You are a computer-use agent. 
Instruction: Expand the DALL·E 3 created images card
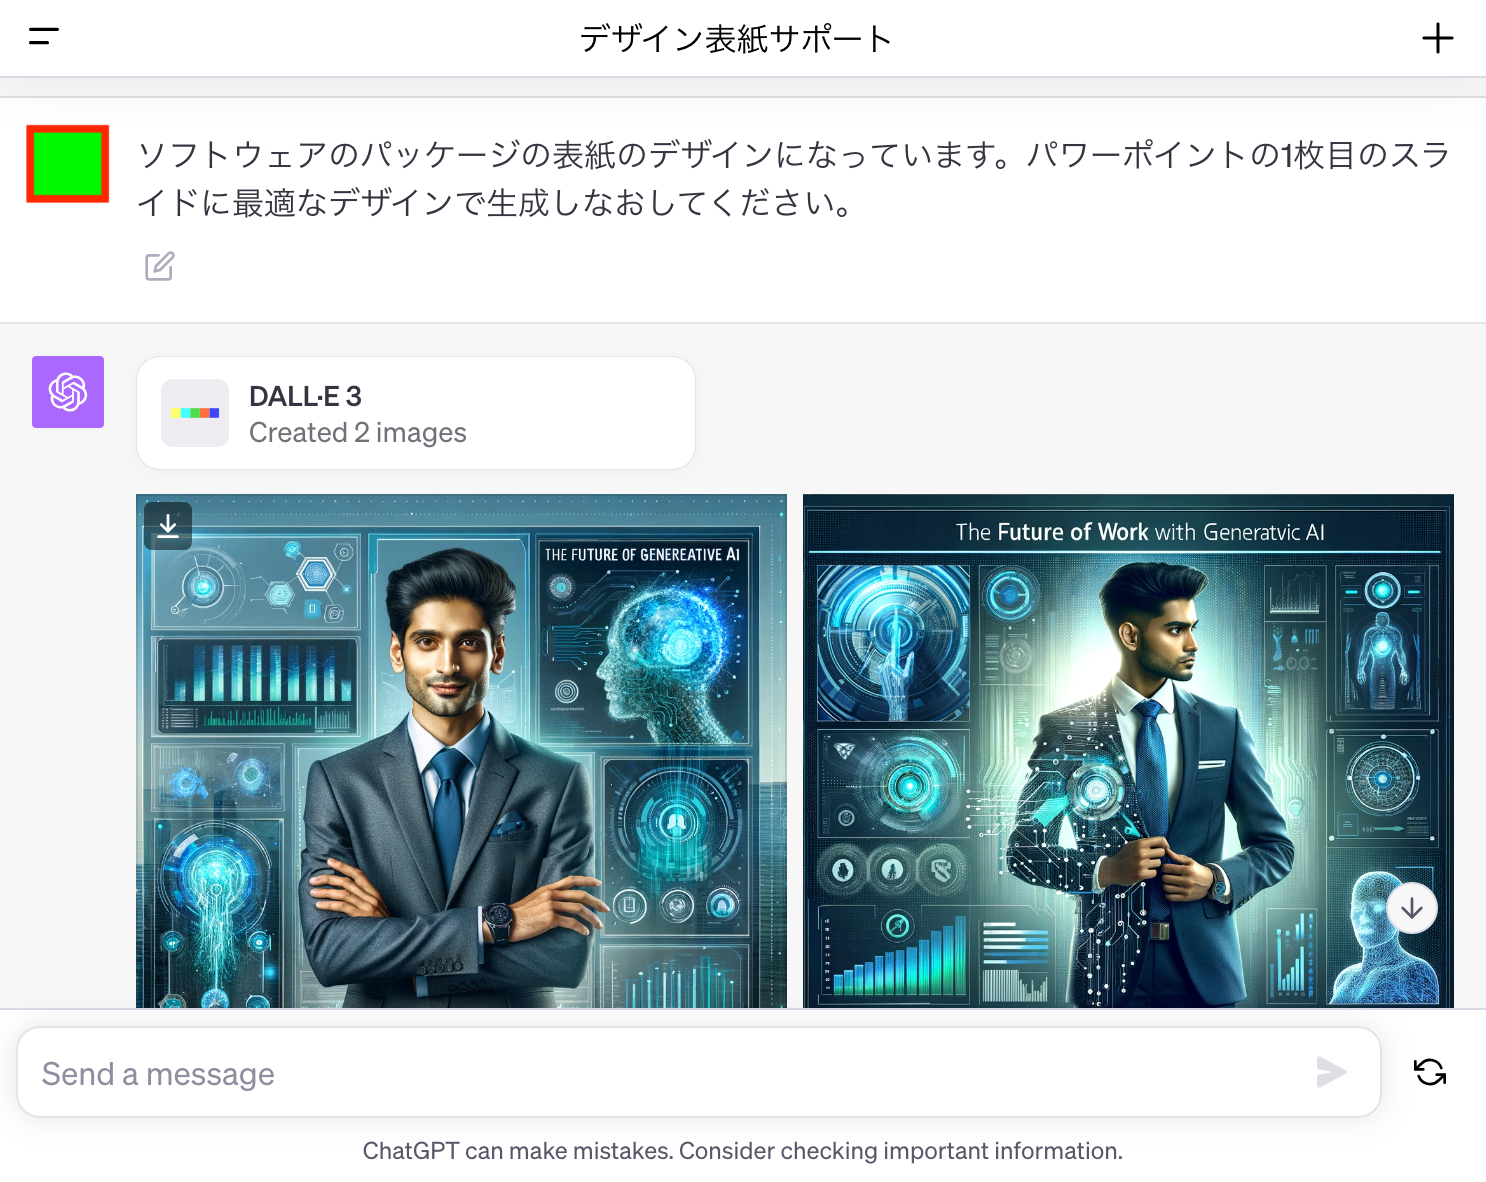[x=416, y=413]
